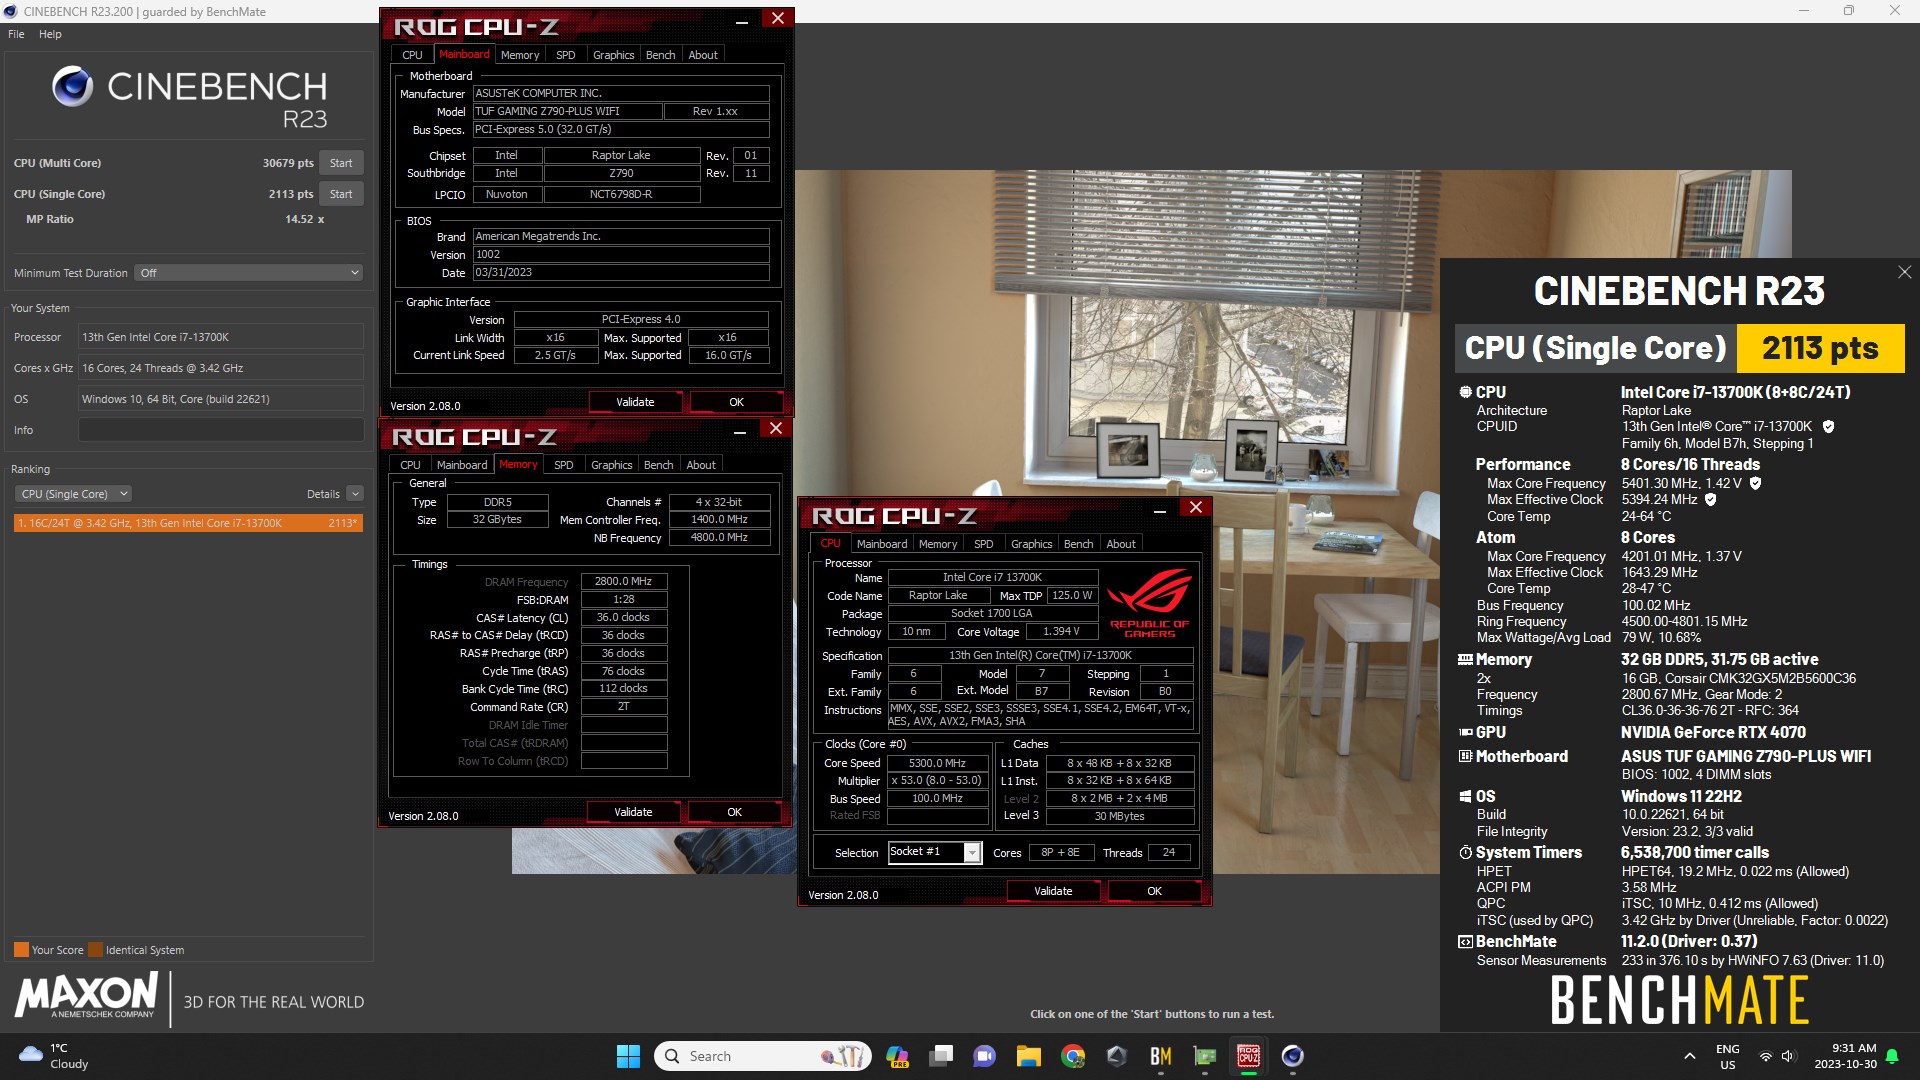Expand the ranking Details dropdown arrow
Viewport: 1920px width, 1080px height.
pos(355,494)
